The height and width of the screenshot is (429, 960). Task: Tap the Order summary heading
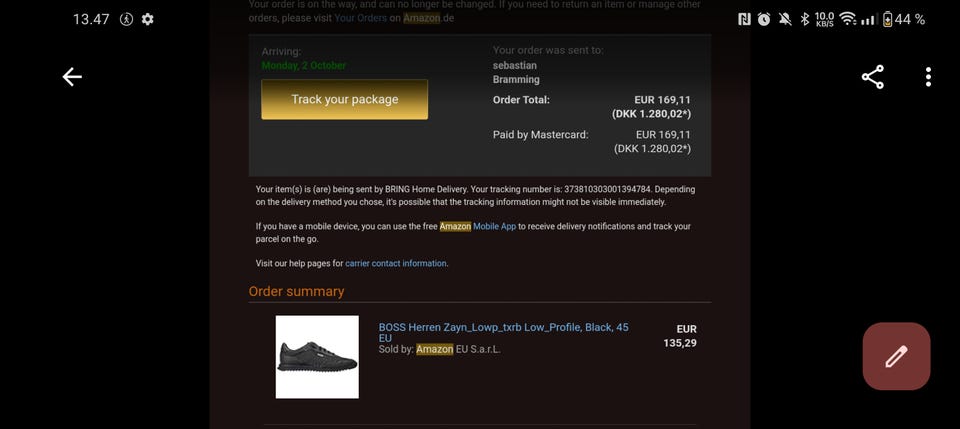click(296, 292)
